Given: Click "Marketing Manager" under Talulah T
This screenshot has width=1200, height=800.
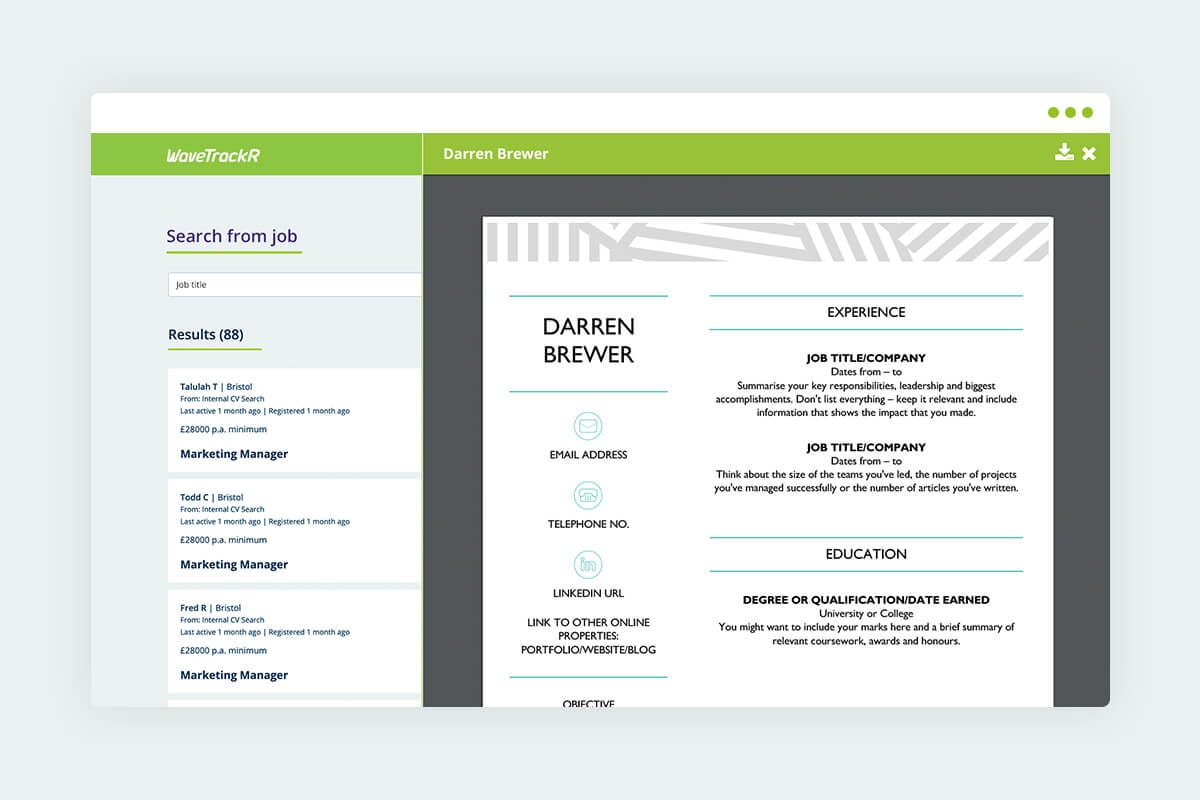Looking at the screenshot, I should (x=233, y=453).
